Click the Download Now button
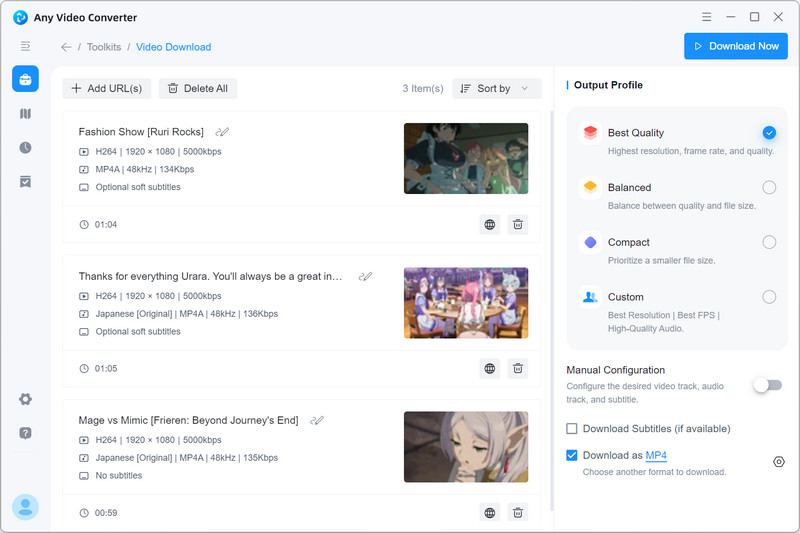This screenshot has width=800, height=533. click(x=735, y=46)
